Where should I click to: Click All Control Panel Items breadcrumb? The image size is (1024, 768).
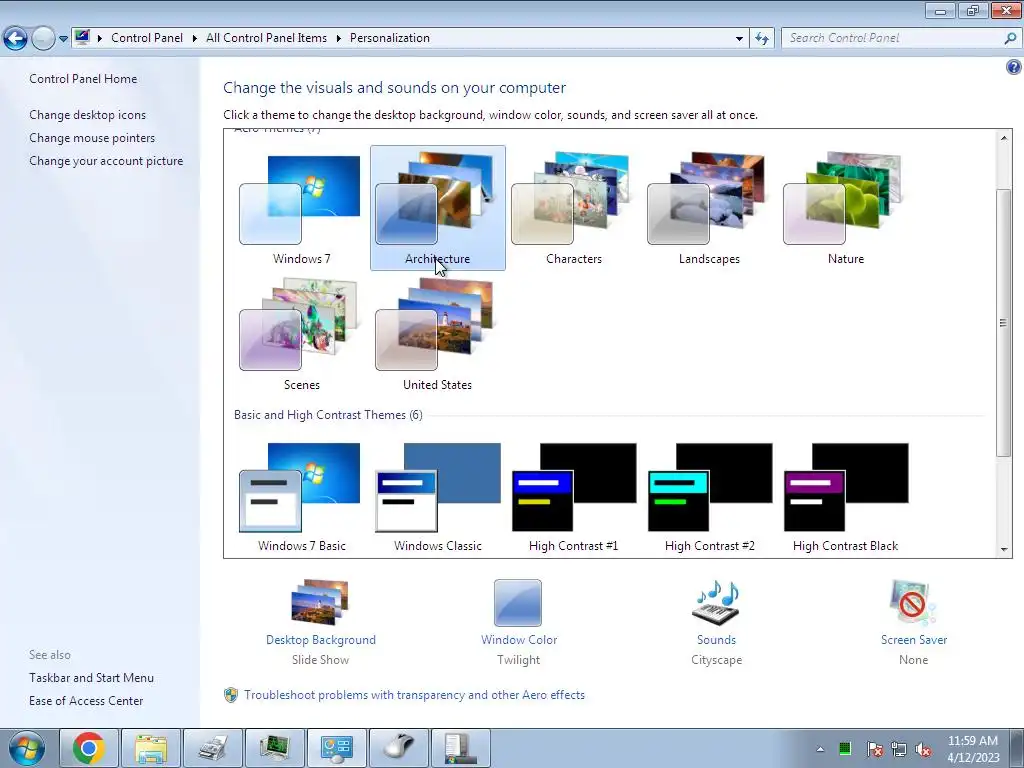coord(266,38)
